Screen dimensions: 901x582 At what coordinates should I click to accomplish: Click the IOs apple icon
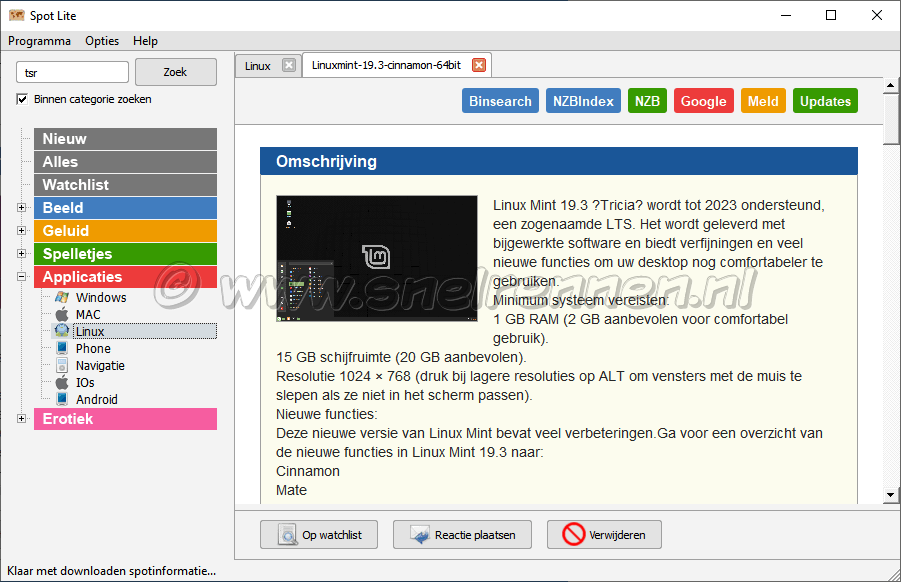(61, 382)
